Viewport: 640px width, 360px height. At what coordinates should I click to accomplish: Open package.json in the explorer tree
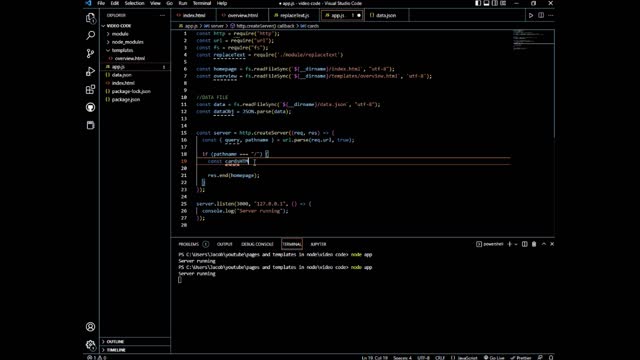point(135,99)
